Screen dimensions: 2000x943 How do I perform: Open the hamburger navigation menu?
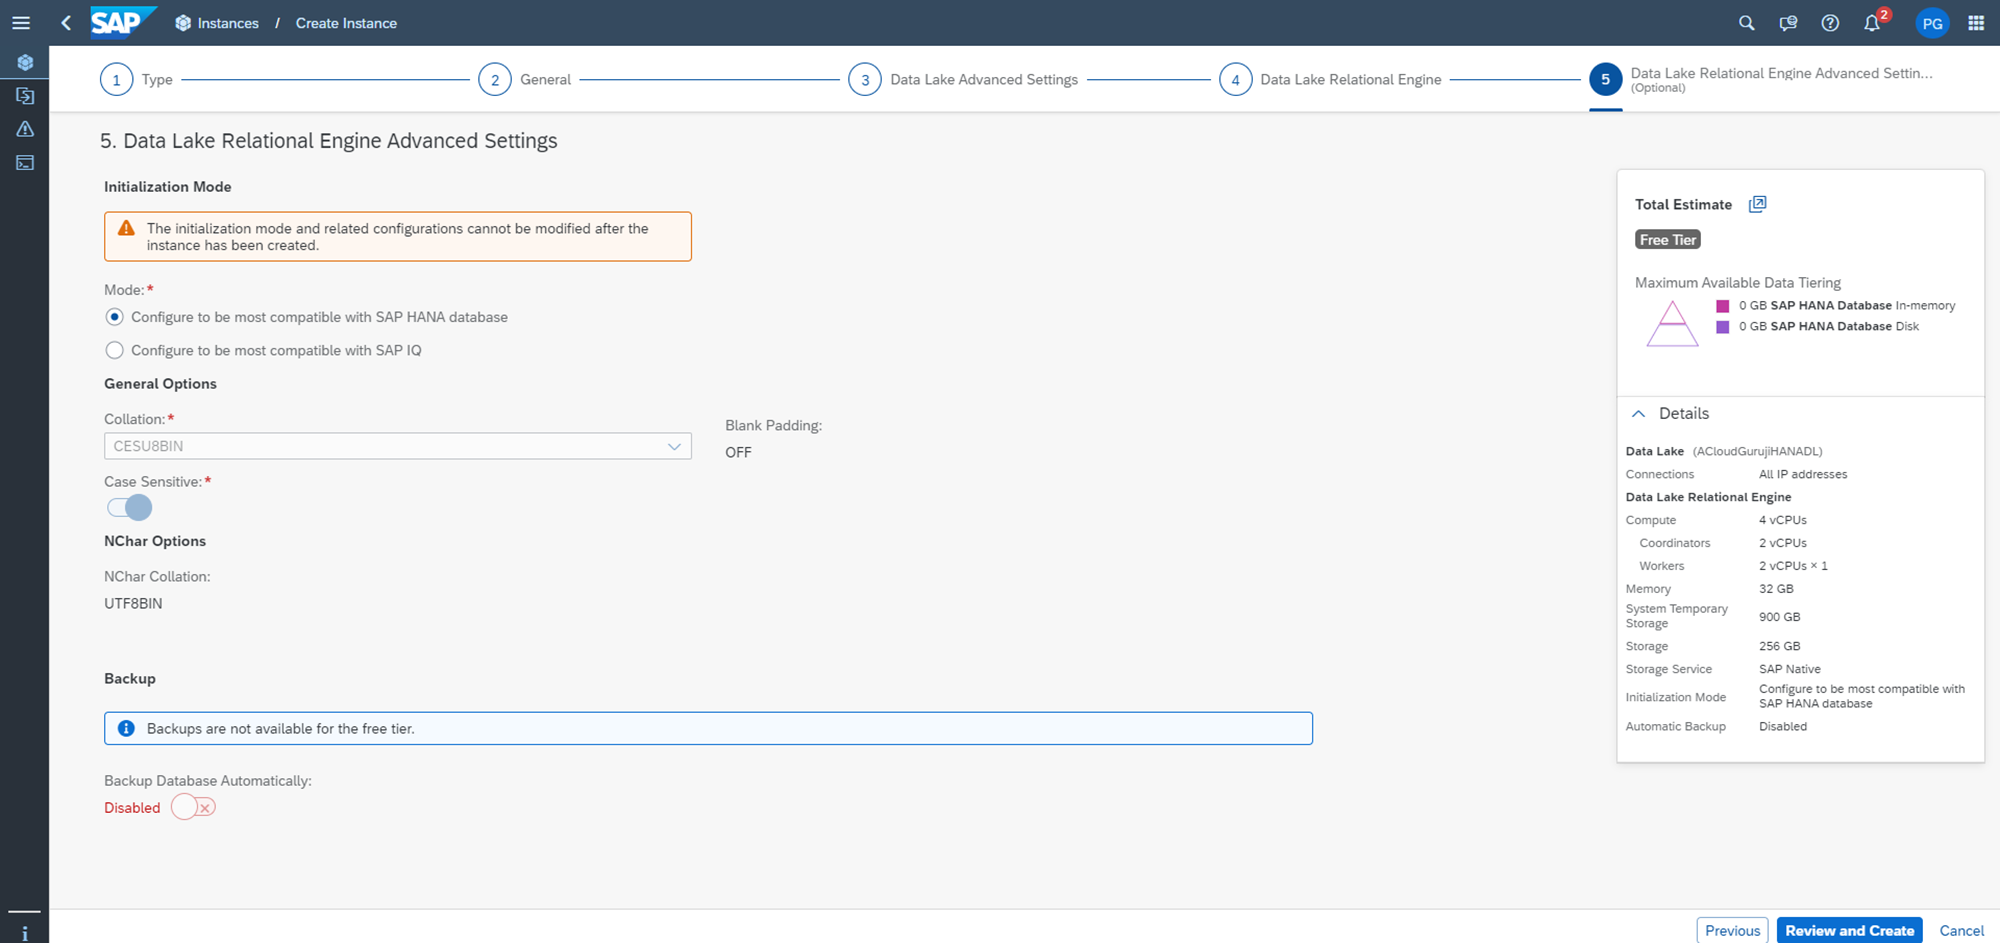21,23
